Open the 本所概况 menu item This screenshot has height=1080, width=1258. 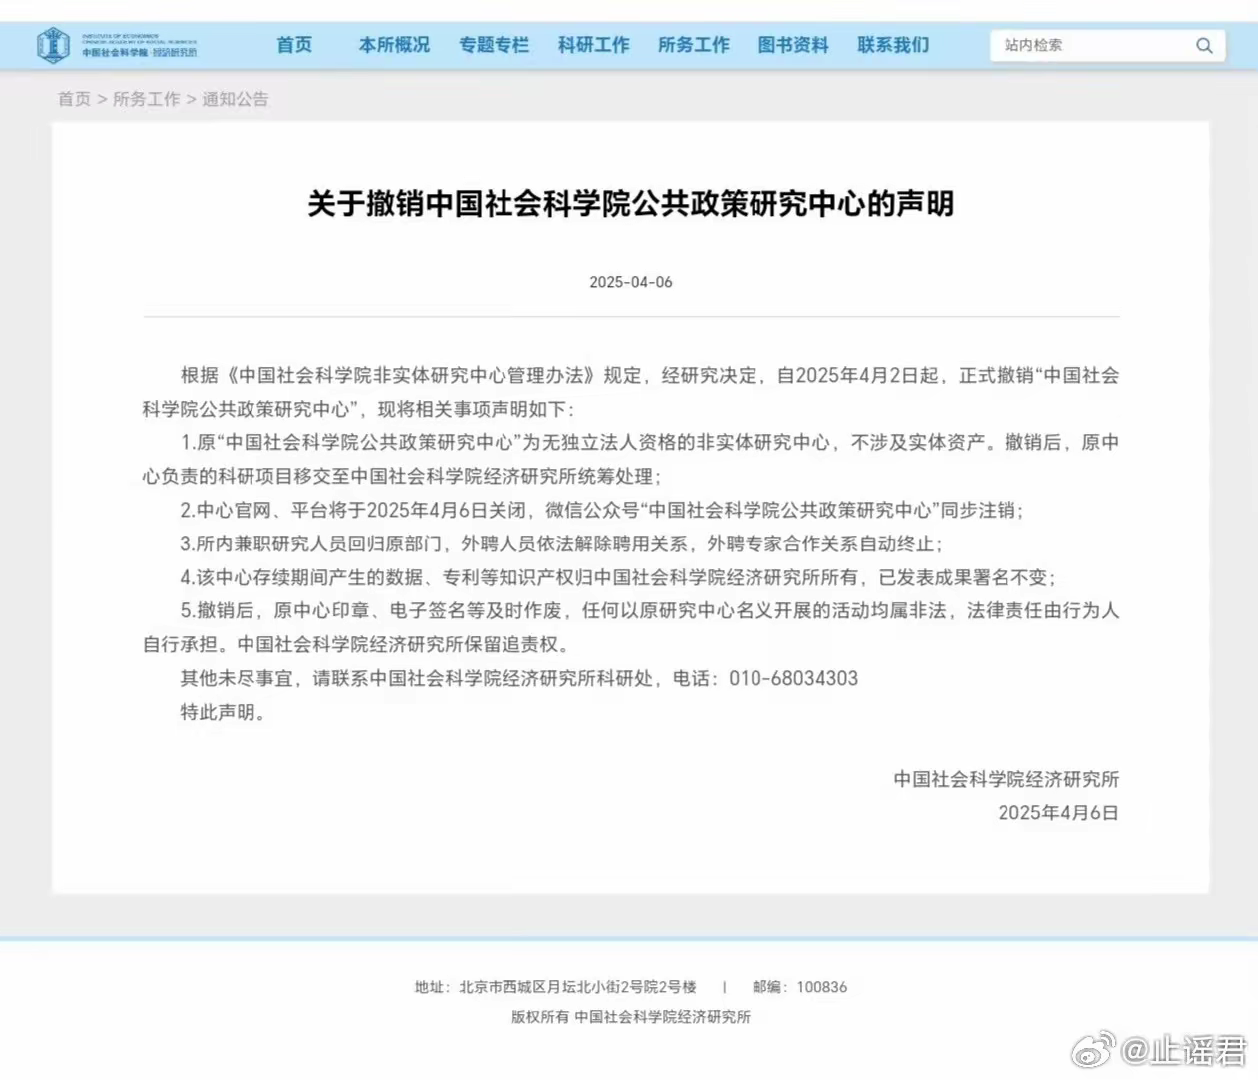click(394, 45)
